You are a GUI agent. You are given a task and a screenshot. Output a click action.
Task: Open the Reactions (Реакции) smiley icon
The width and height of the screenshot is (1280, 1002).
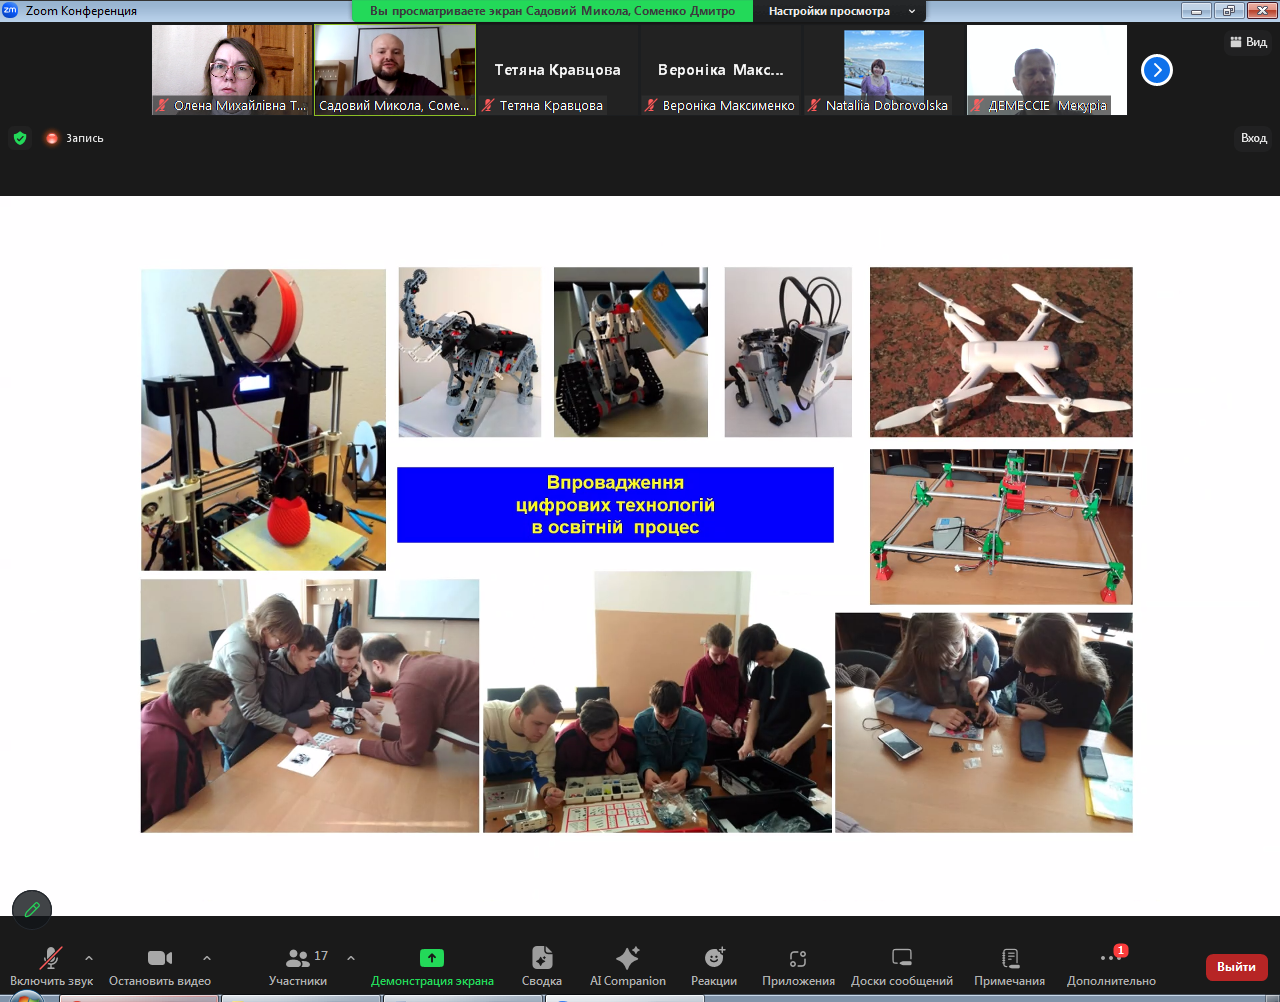pyautogui.click(x=714, y=958)
